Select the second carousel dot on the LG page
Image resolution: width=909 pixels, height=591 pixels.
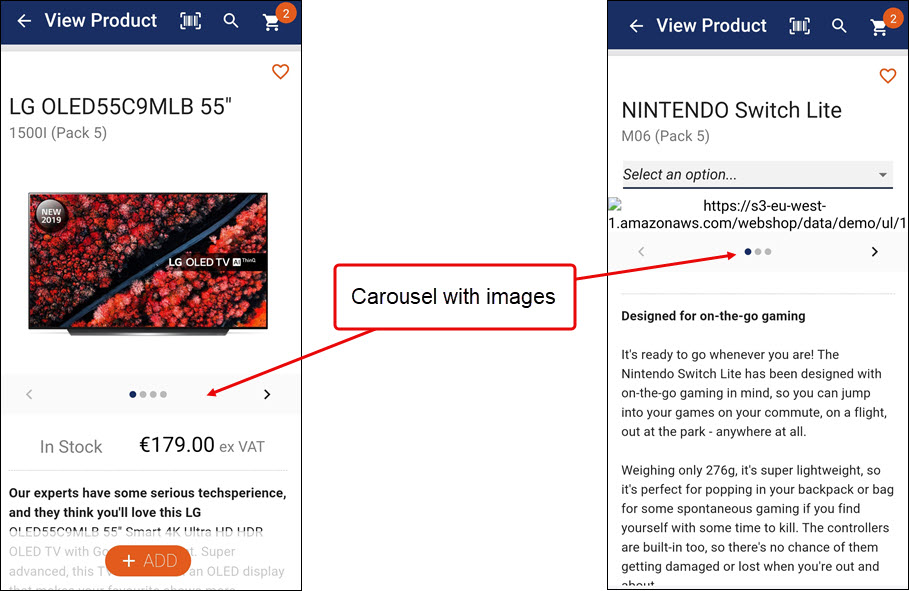click(142, 394)
